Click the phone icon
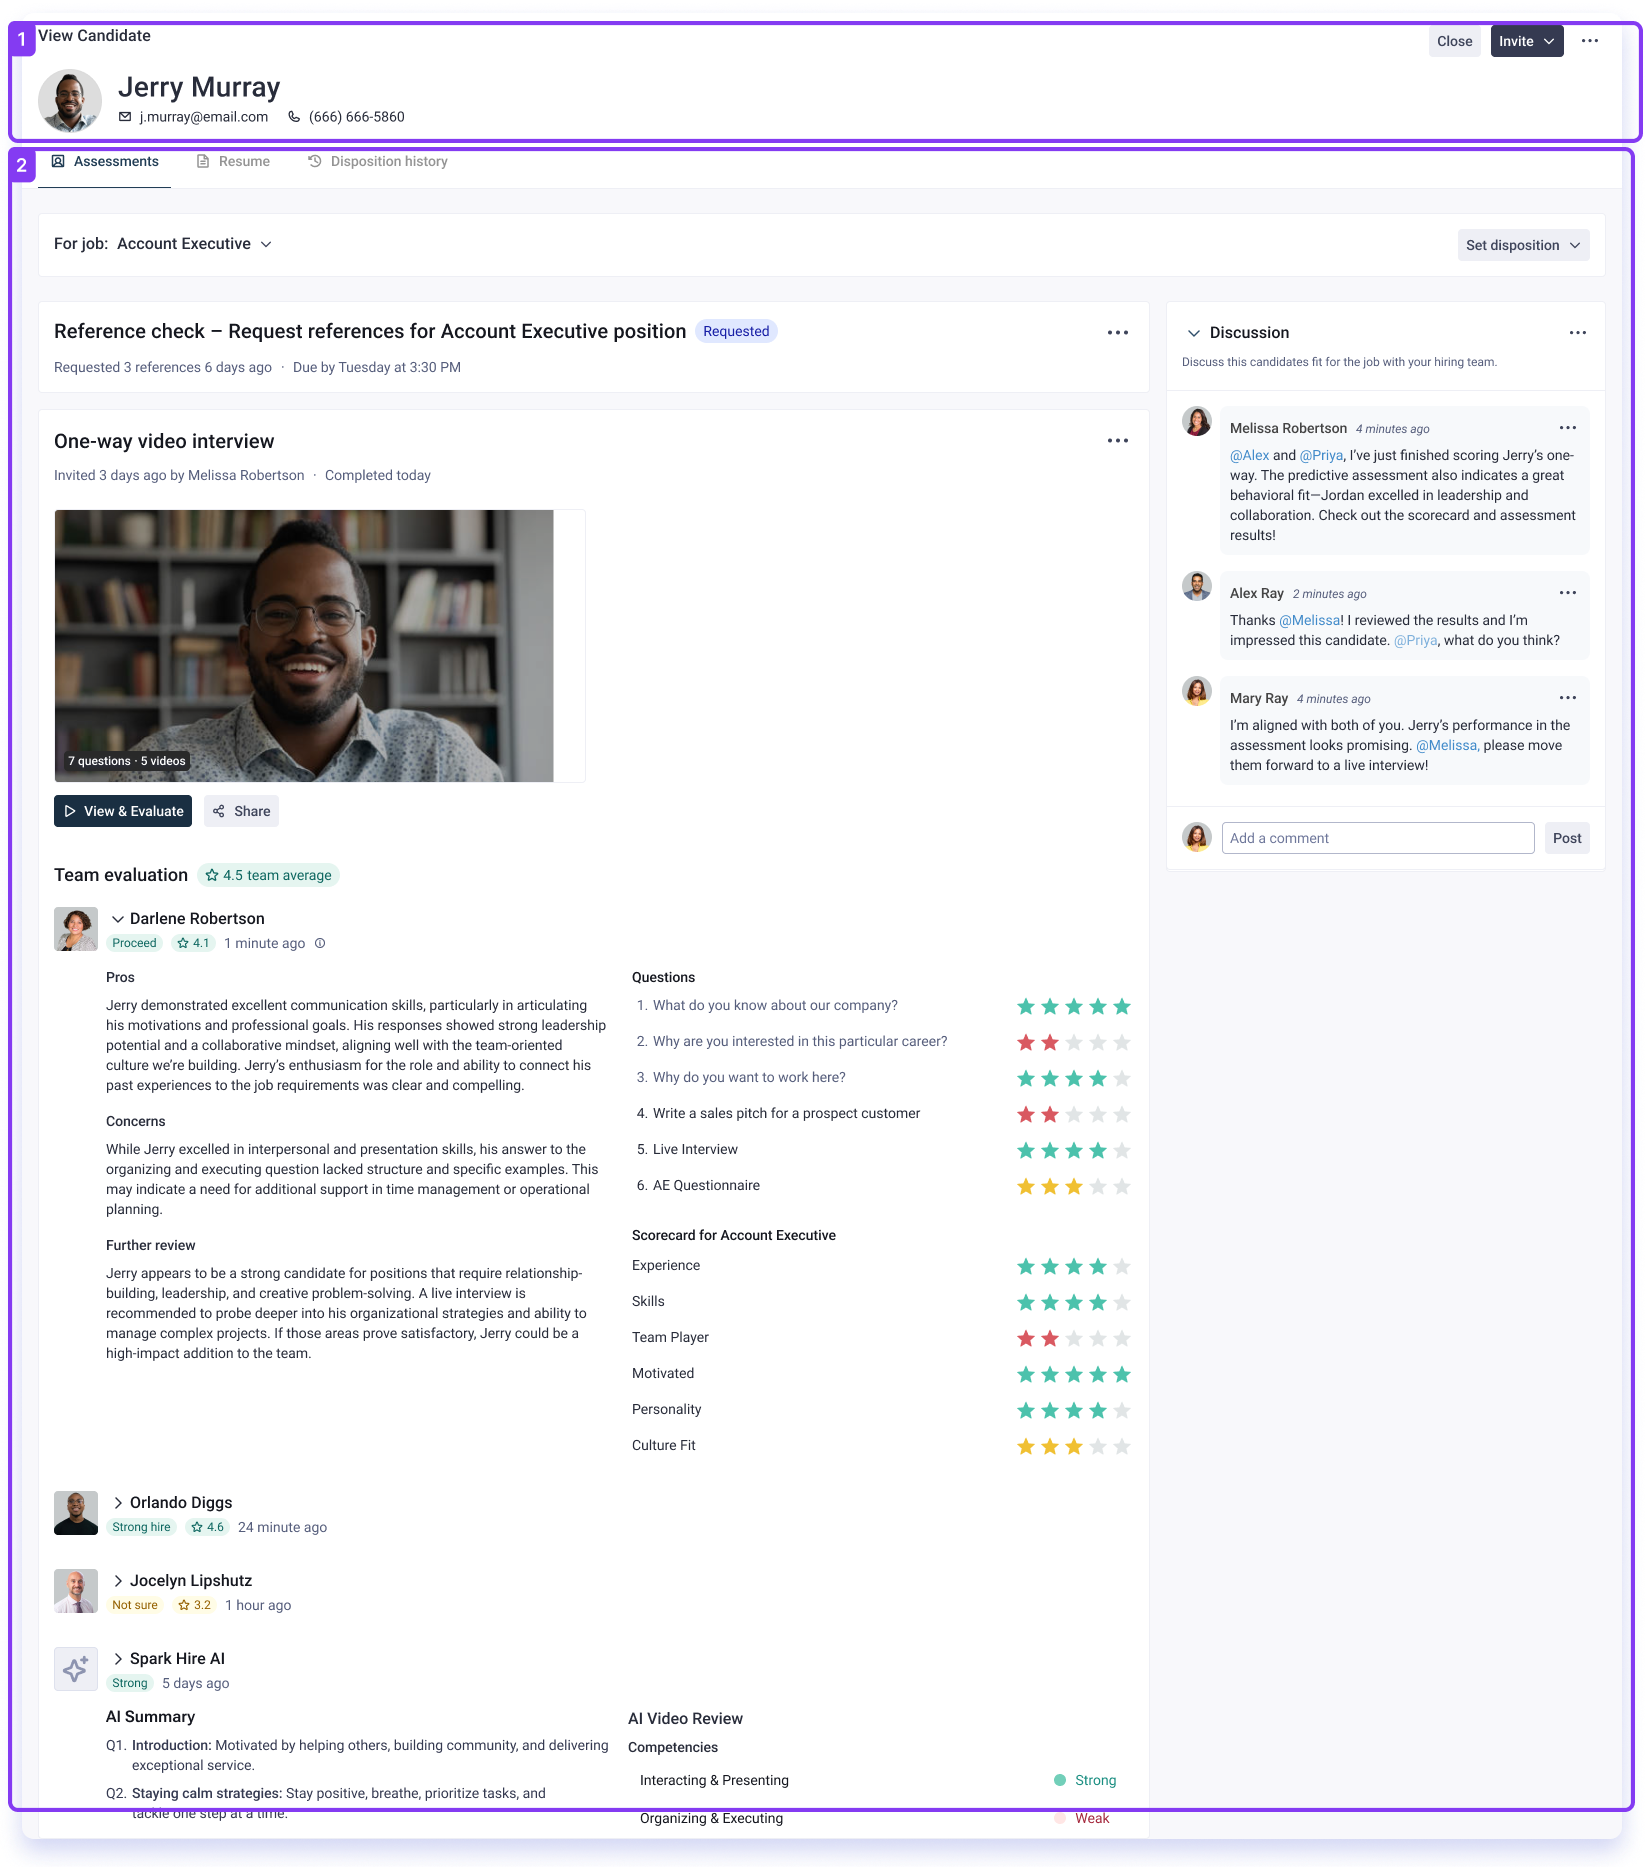Viewport: 1649px width, 1867px height. (294, 117)
